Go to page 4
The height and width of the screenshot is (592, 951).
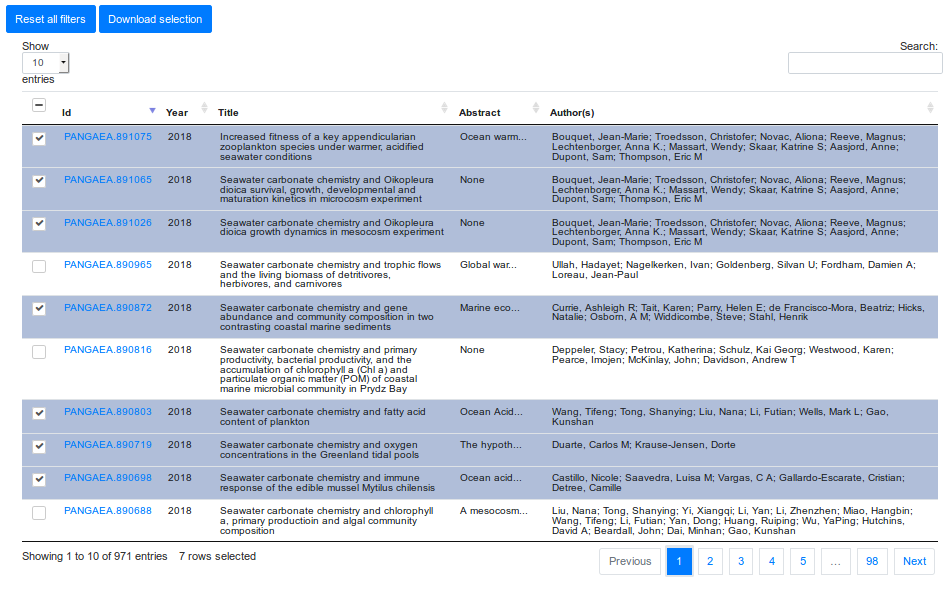[772, 561]
